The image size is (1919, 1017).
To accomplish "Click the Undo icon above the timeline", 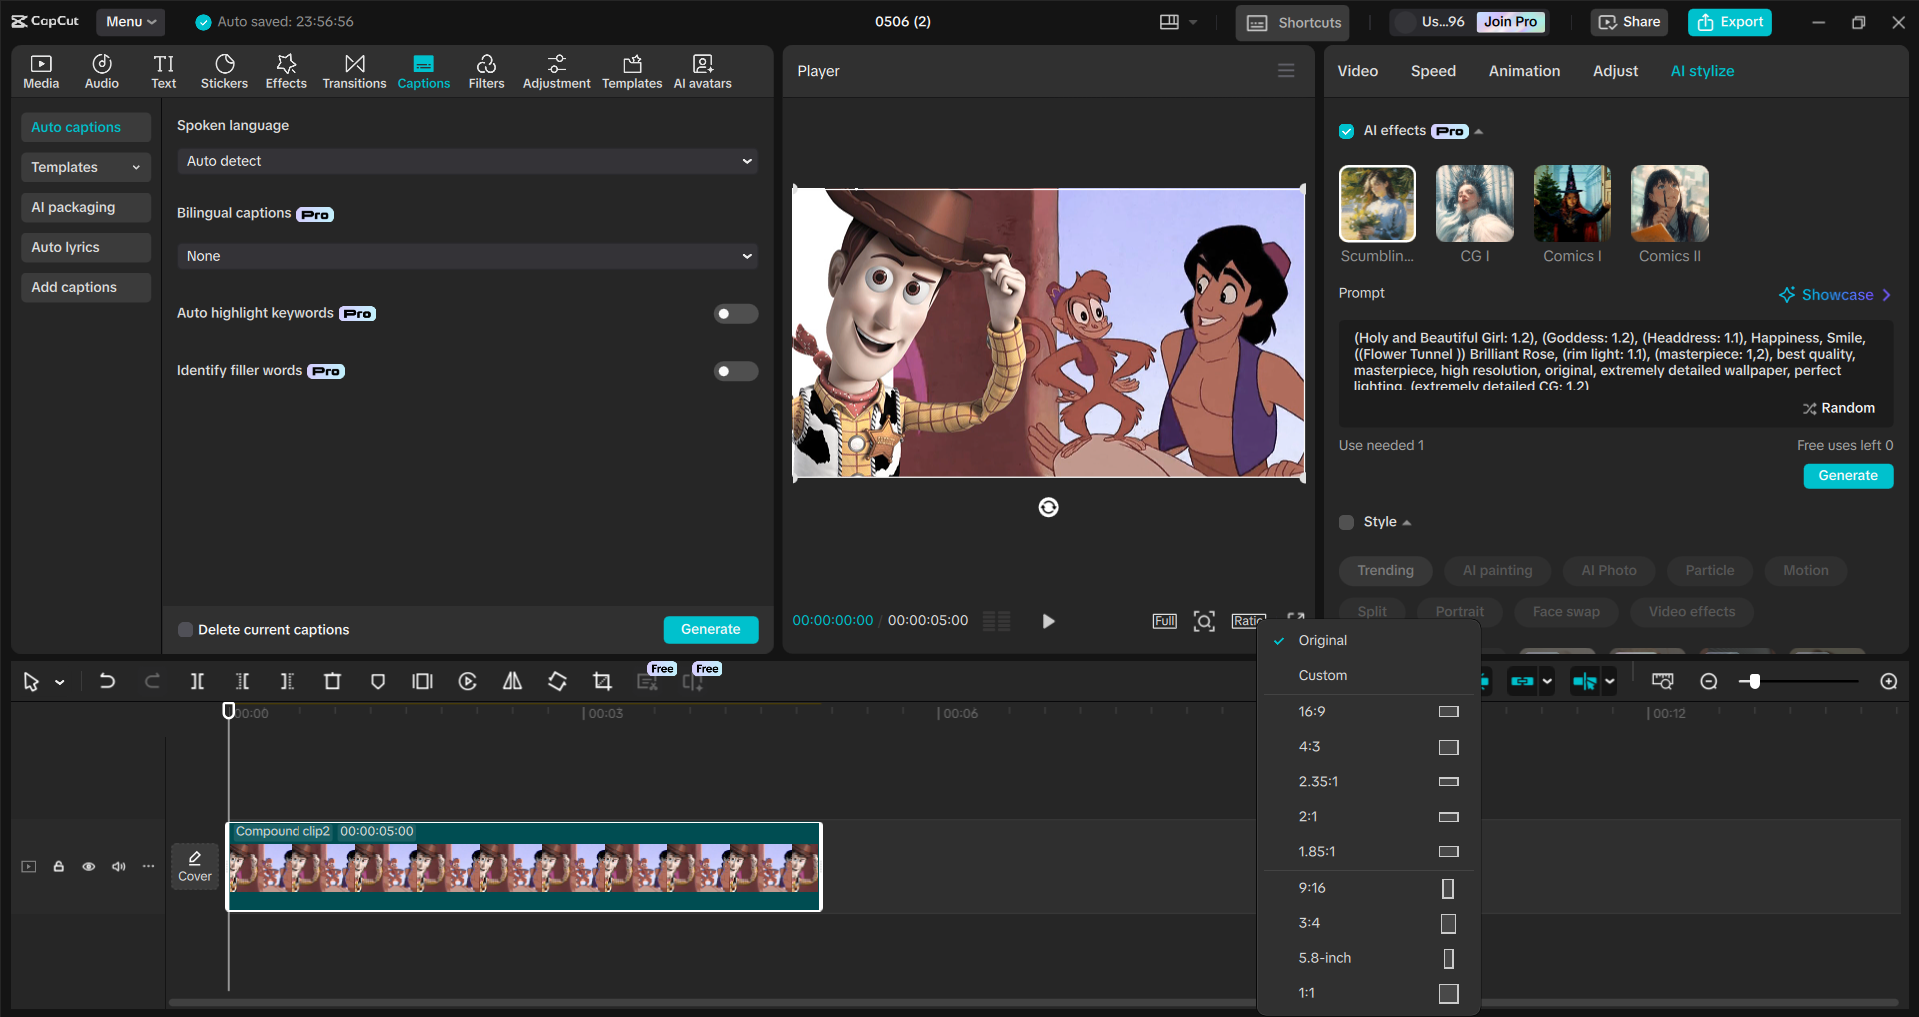I will [107, 681].
